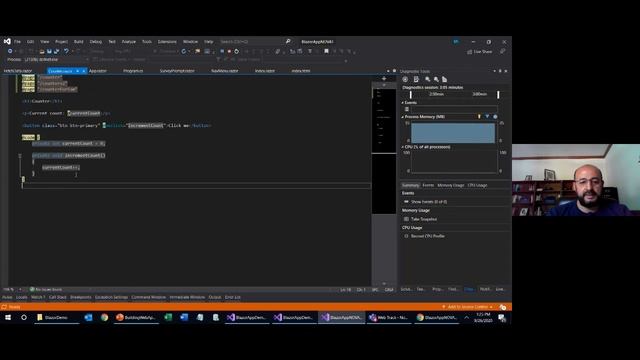Open the Window menu
This screenshot has height=360, width=640.
pos(190,42)
